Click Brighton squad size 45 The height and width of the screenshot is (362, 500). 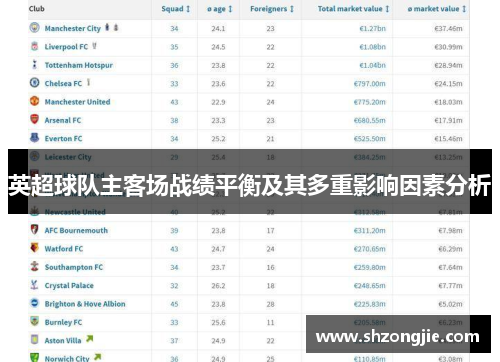coord(174,304)
